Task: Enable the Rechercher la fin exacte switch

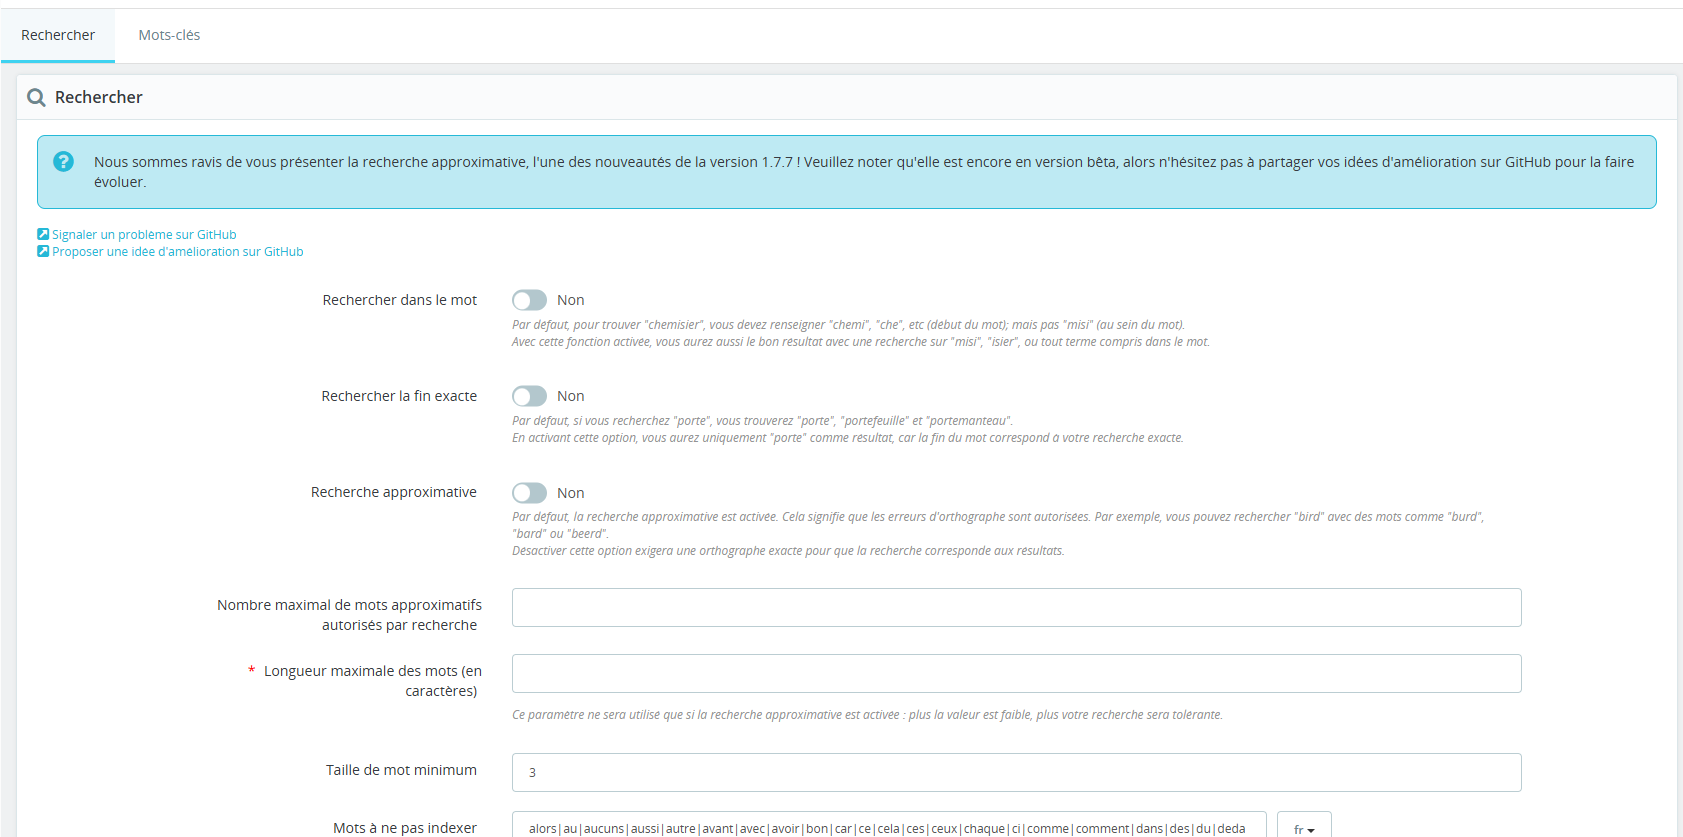Action: pos(529,396)
